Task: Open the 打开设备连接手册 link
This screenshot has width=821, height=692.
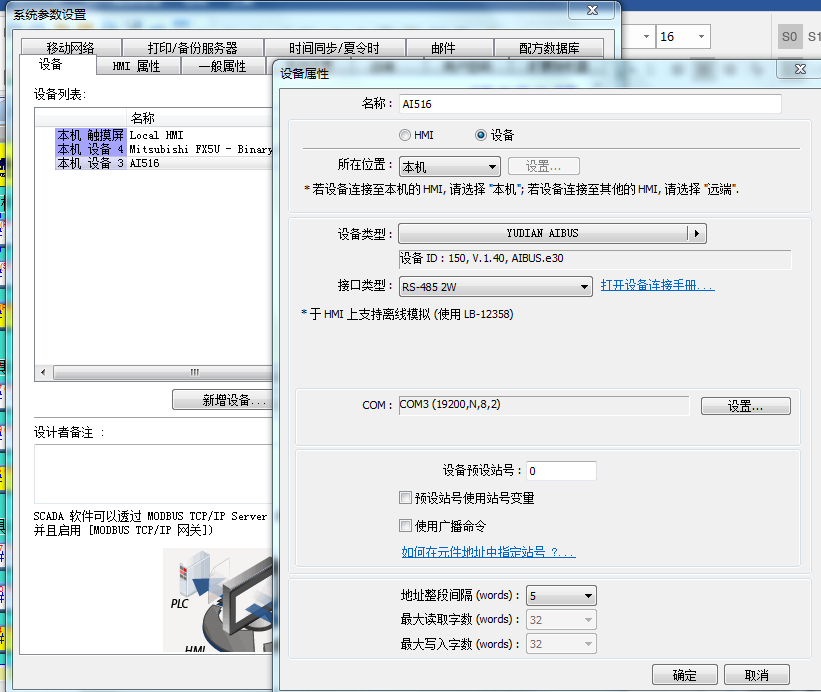Action: point(657,286)
